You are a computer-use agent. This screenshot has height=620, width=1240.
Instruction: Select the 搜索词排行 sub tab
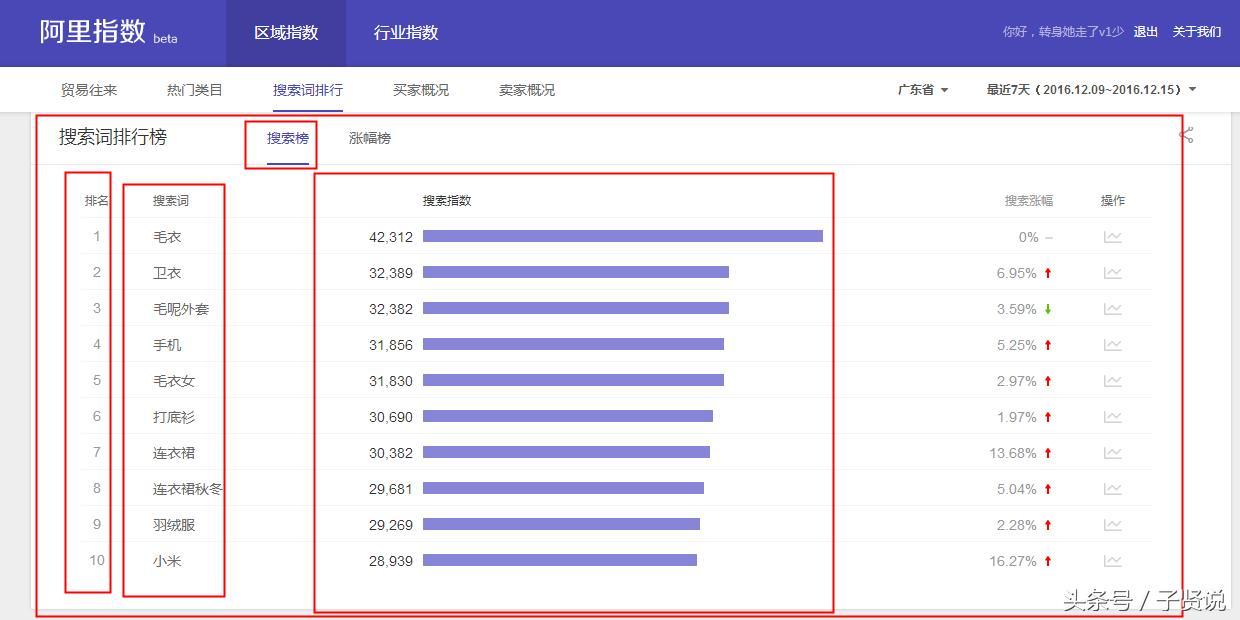[308, 90]
